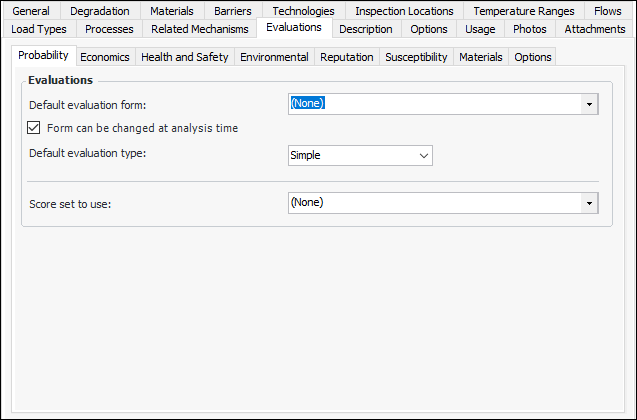This screenshot has width=637, height=420.
Task: Toggle 'Form can be changed at analysis time' checkbox
Action: 34,128
